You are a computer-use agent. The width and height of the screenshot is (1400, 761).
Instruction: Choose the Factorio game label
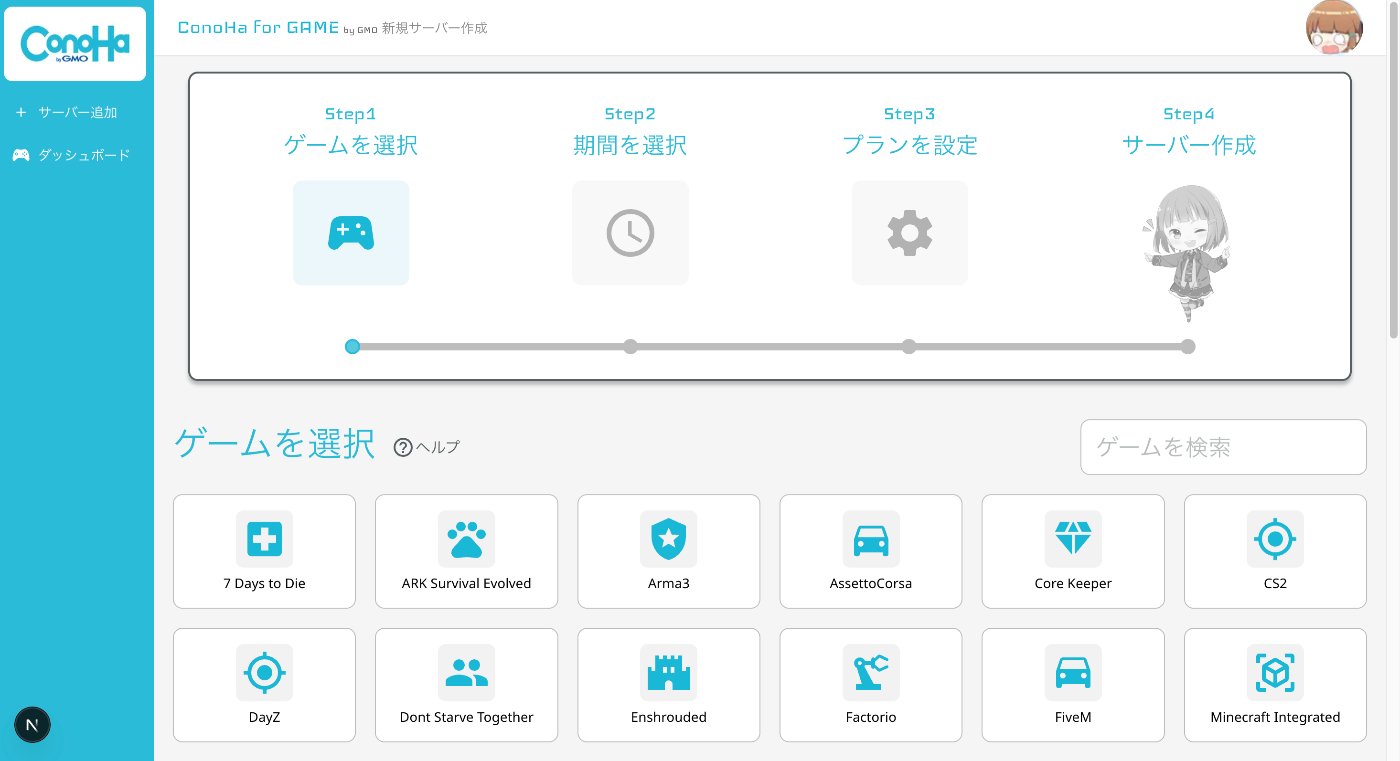pyautogui.click(x=871, y=717)
